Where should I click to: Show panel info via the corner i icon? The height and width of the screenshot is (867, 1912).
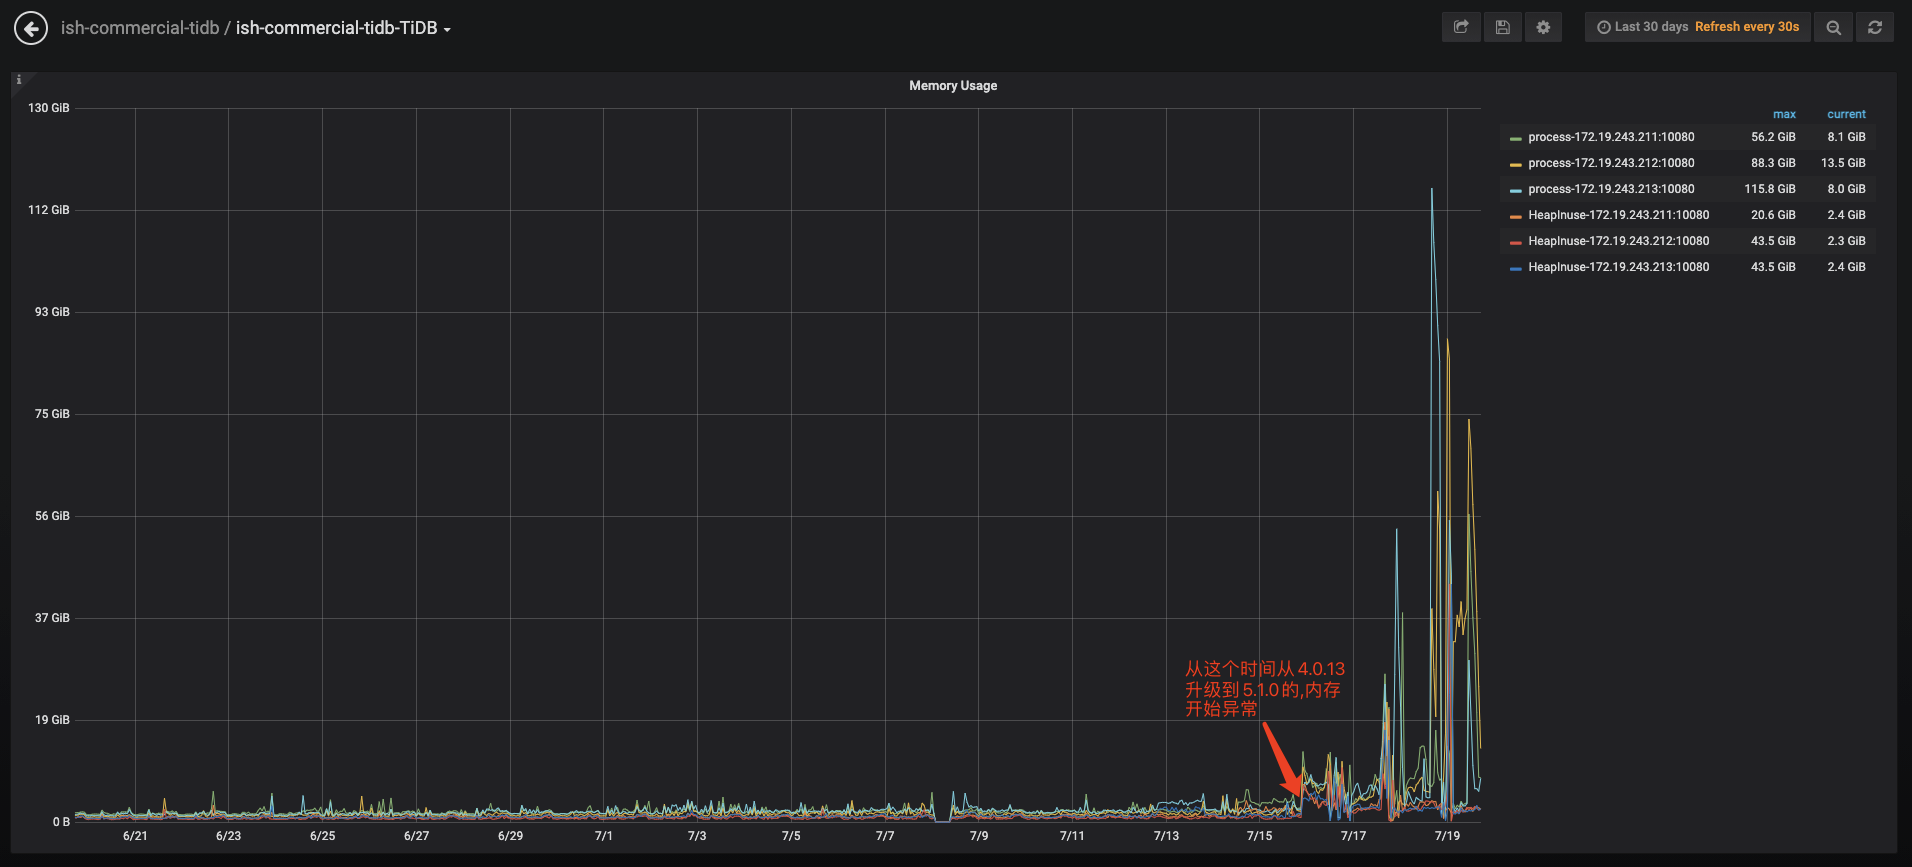click(19, 80)
